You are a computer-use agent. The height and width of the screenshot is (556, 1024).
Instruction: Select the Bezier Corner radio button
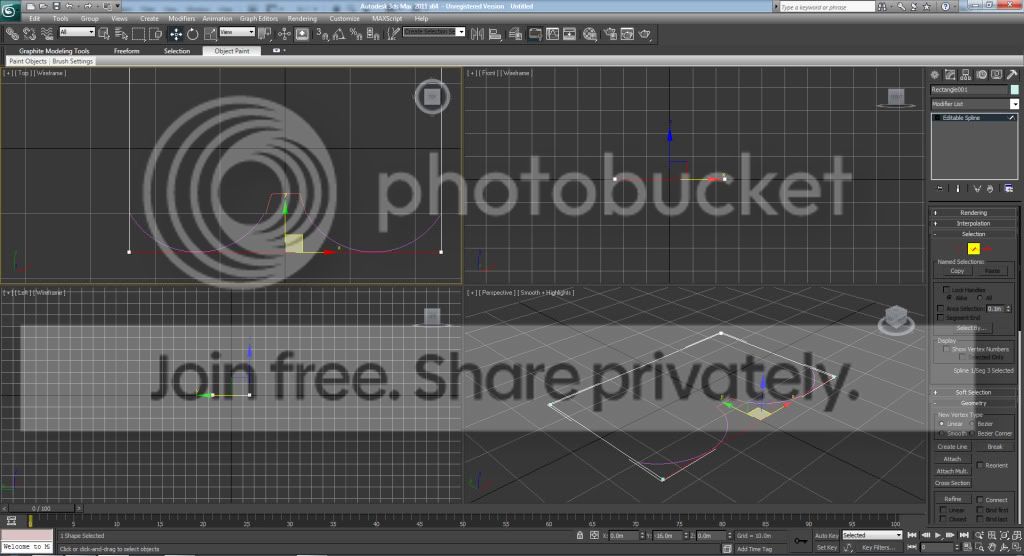tap(972, 433)
